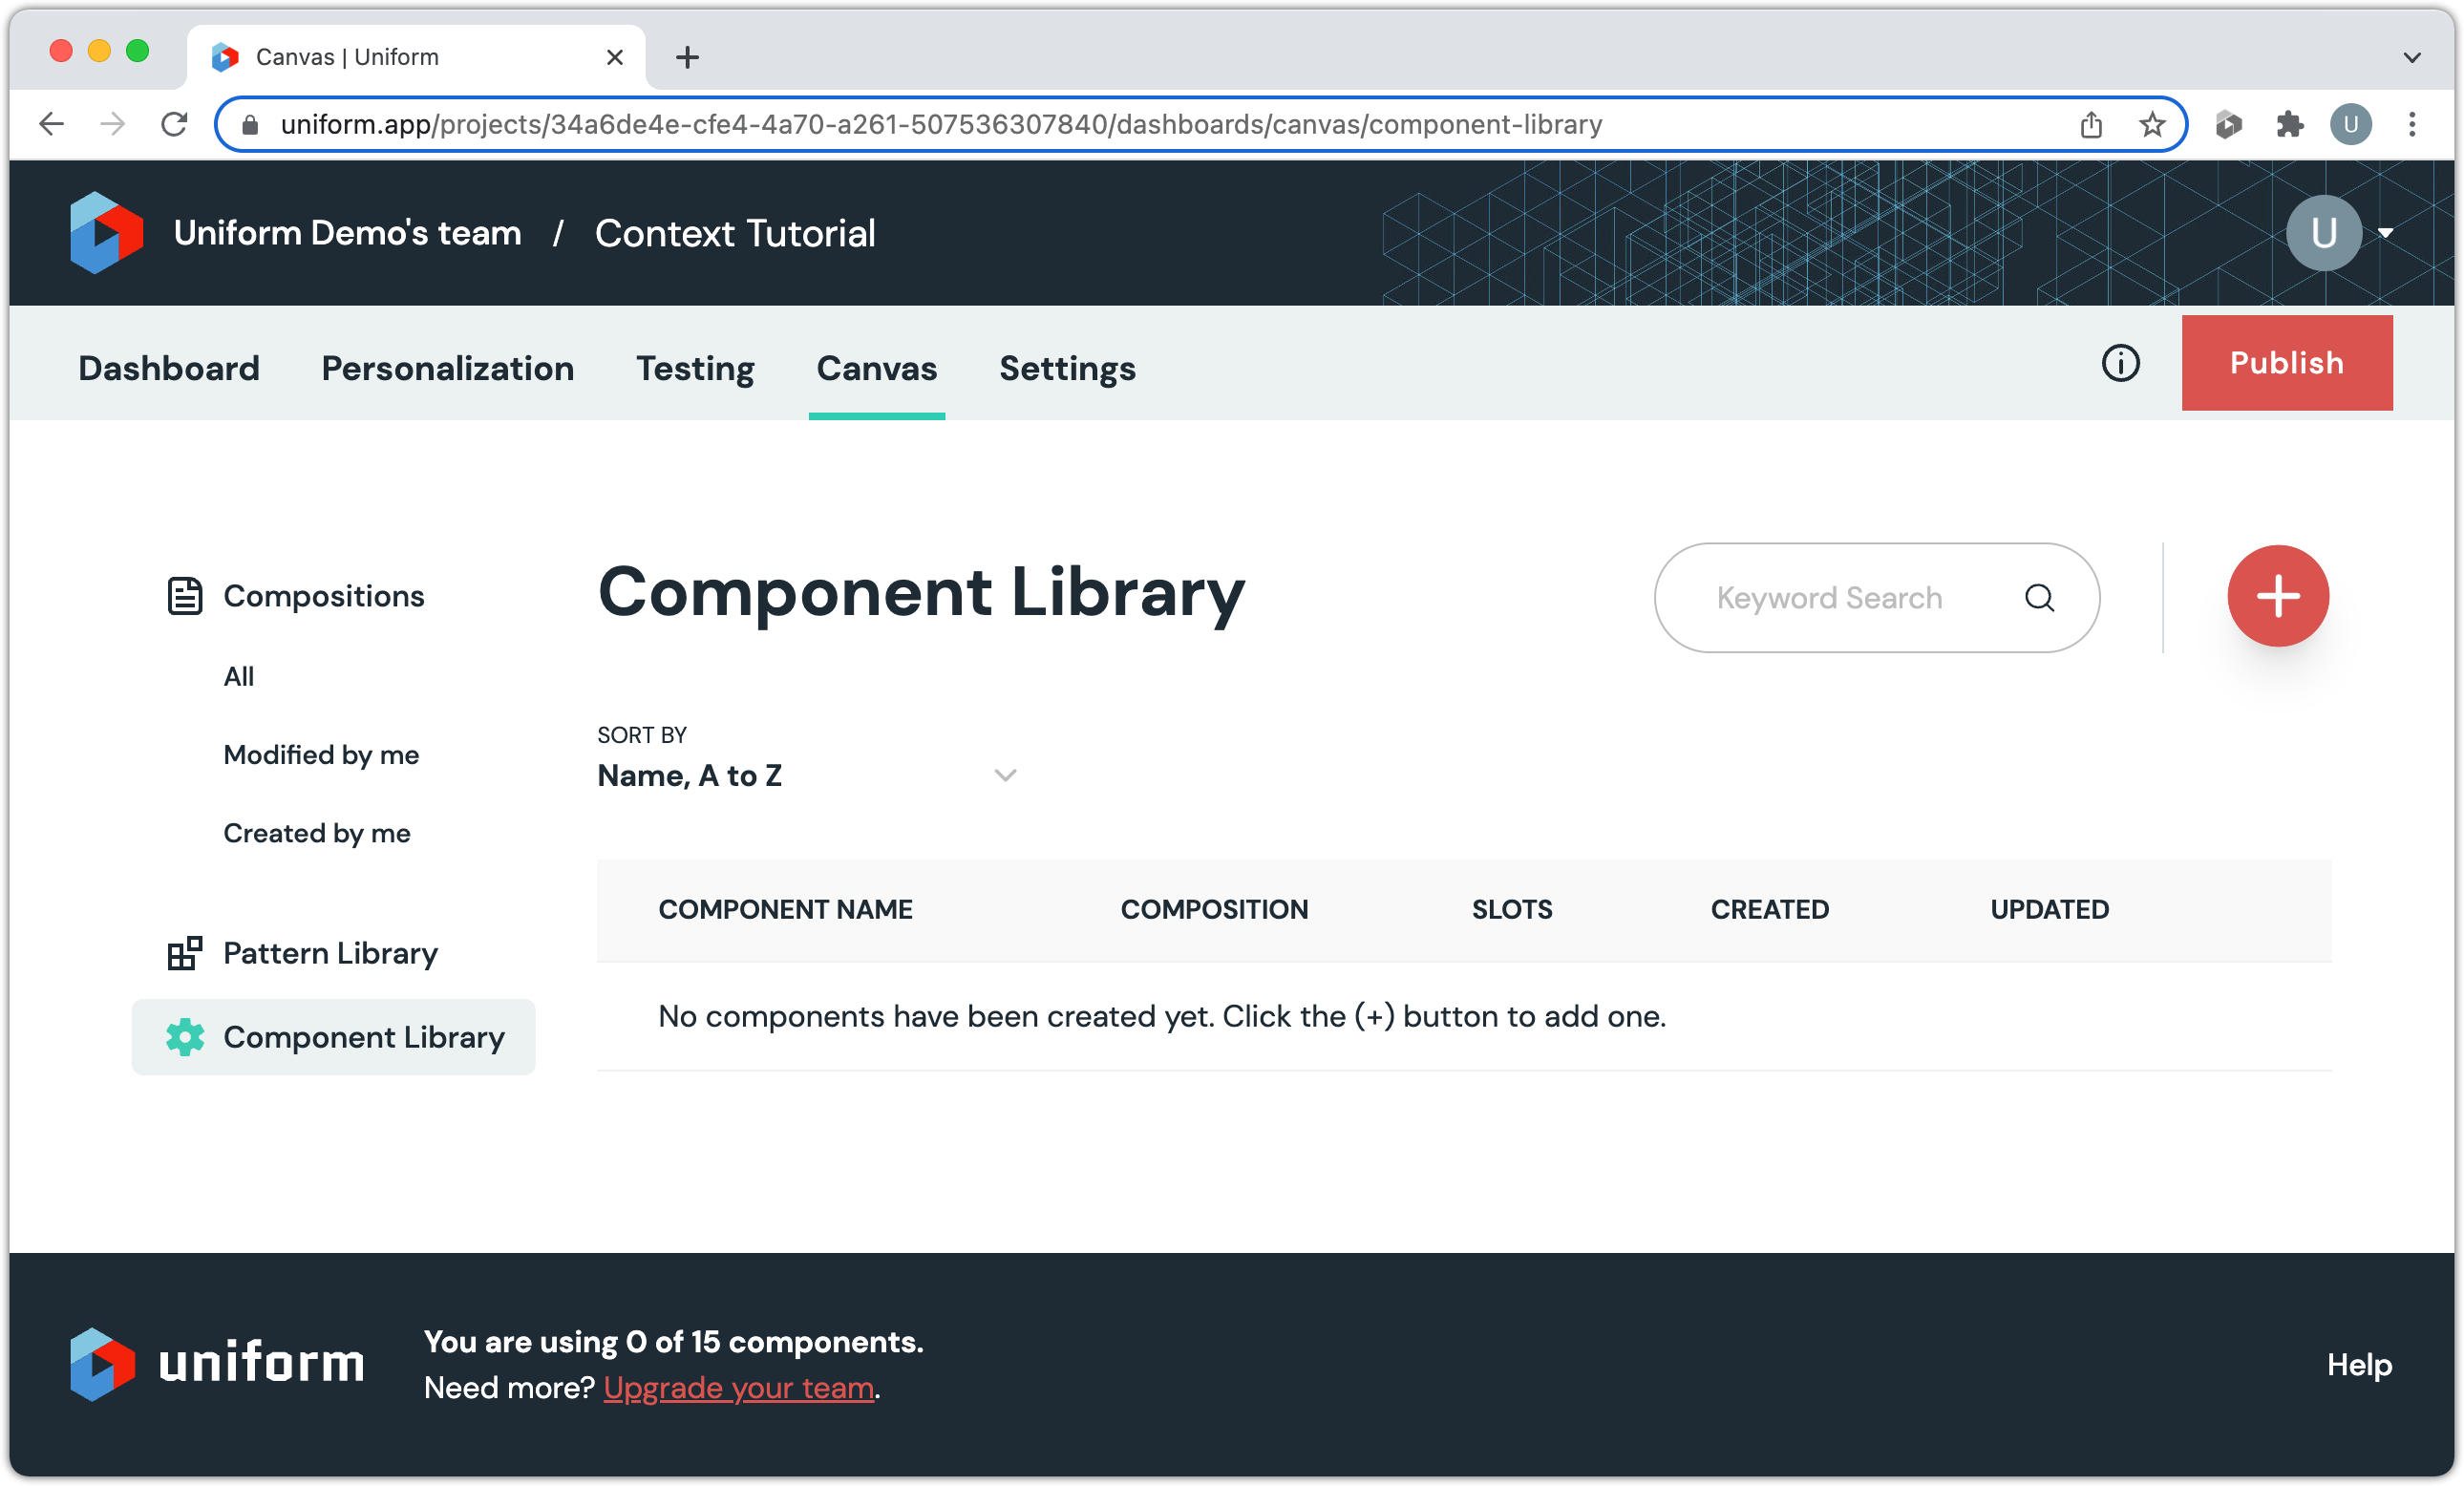Click the search magnifier icon

(2039, 598)
